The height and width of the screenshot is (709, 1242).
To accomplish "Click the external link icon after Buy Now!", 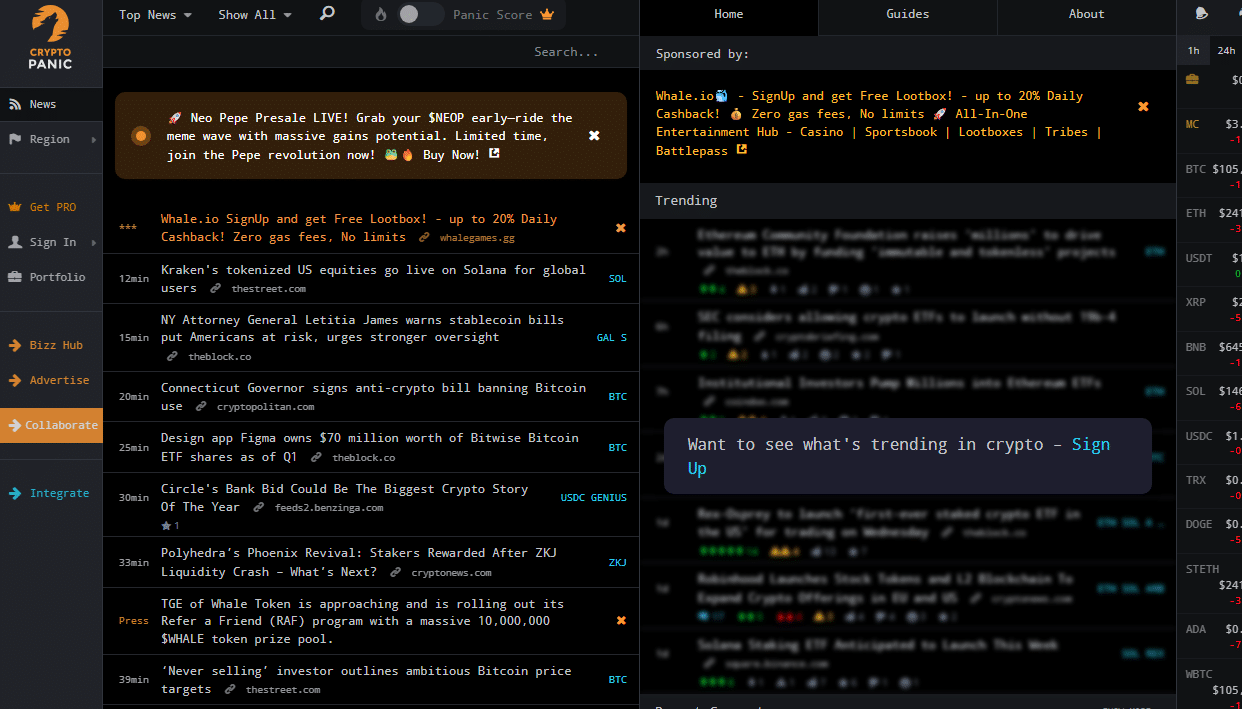I will coord(494,154).
